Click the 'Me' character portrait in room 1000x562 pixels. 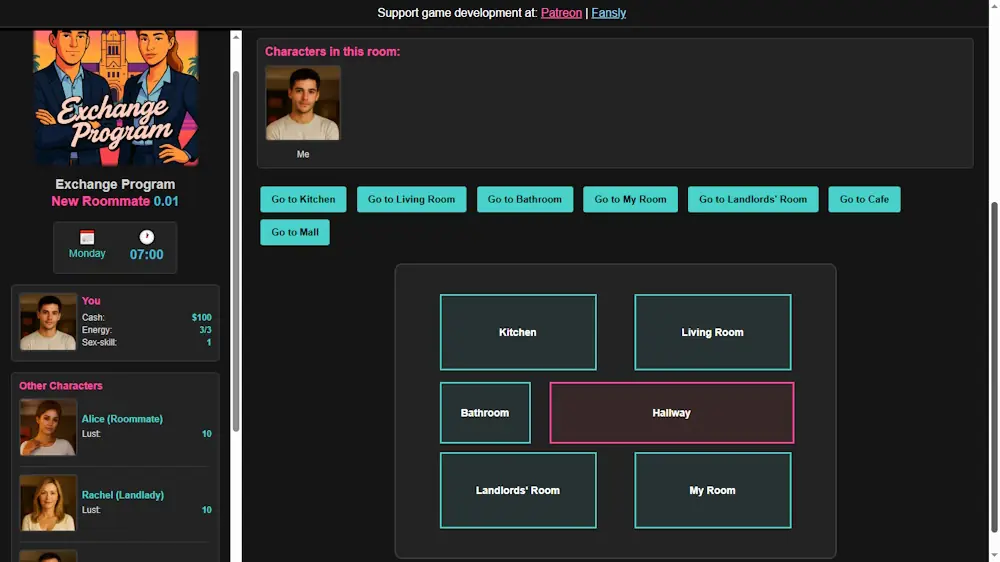point(303,104)
